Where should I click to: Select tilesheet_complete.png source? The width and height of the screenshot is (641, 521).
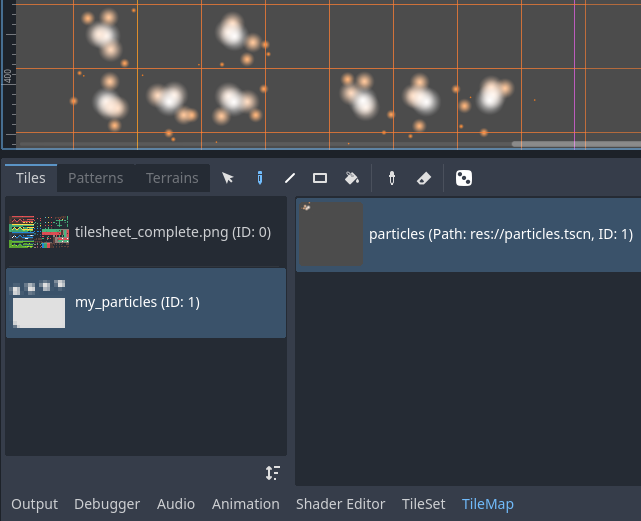point(146,233)
